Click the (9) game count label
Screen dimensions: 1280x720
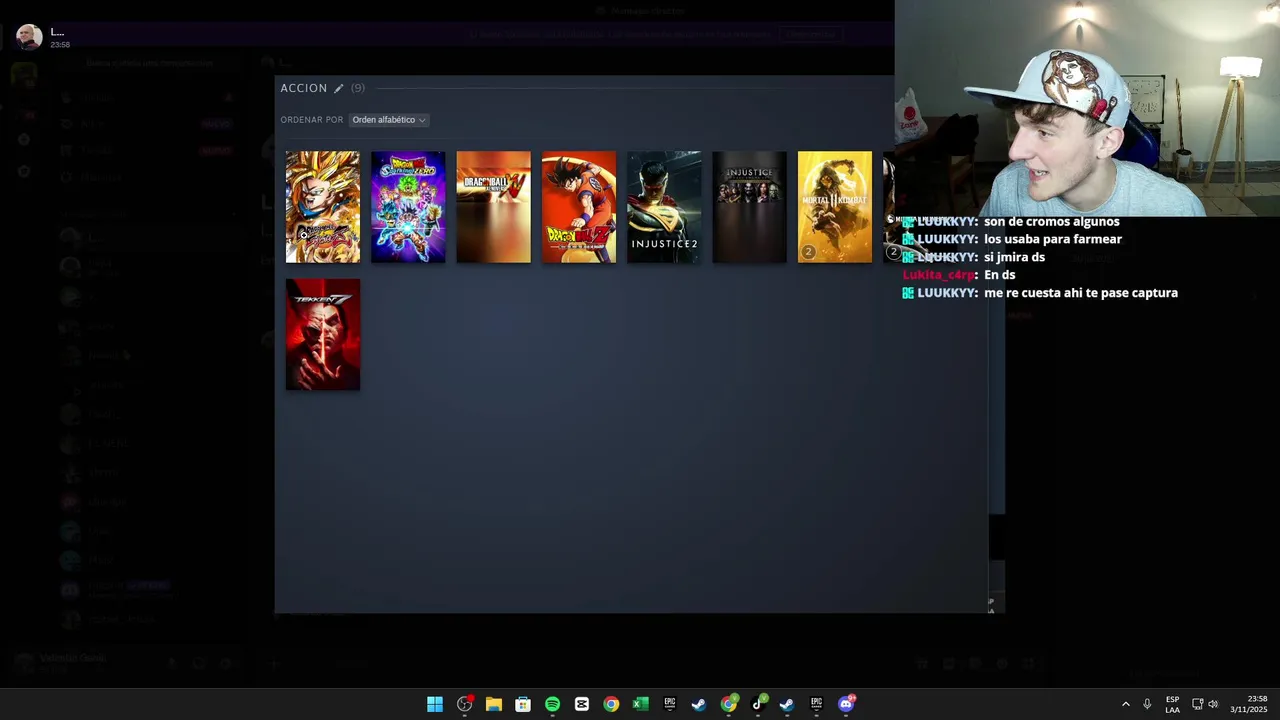[x=357, y=88]
